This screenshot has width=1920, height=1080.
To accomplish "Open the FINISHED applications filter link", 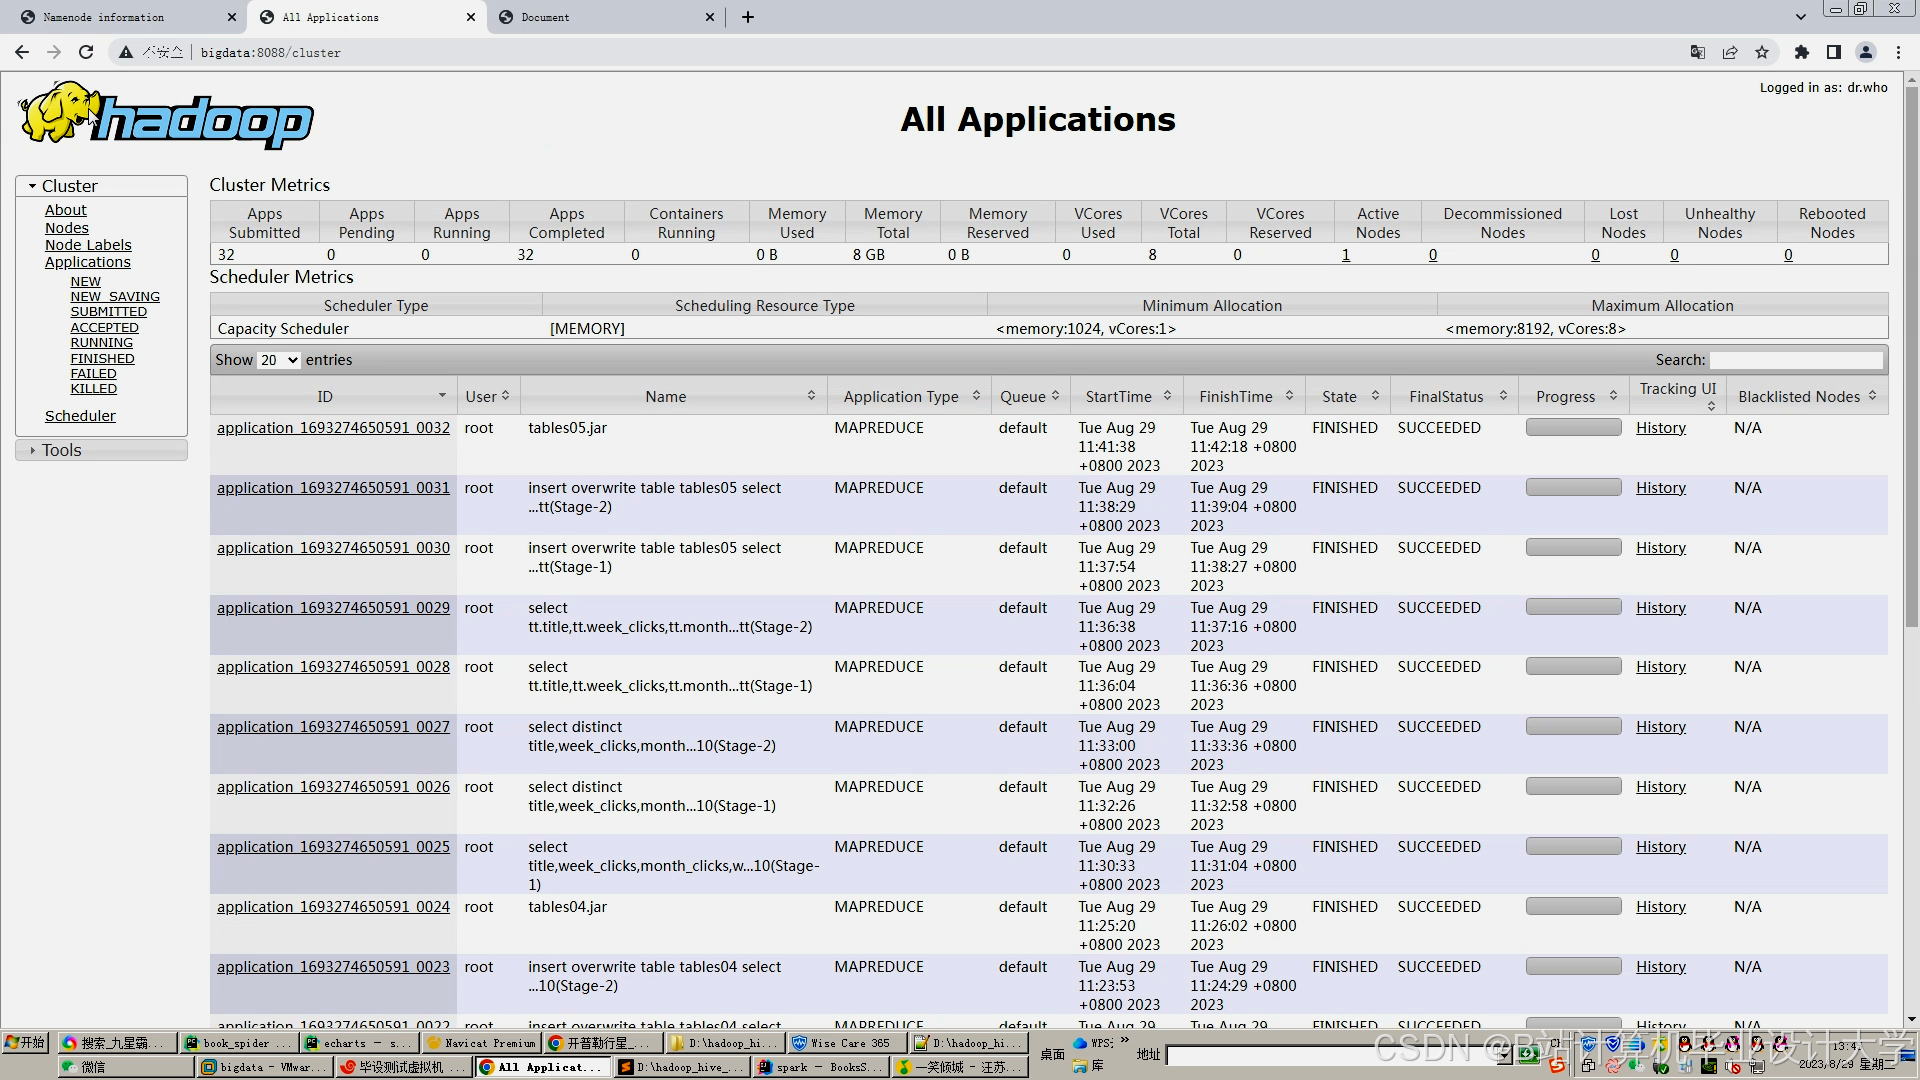I will tap(102, 358).
